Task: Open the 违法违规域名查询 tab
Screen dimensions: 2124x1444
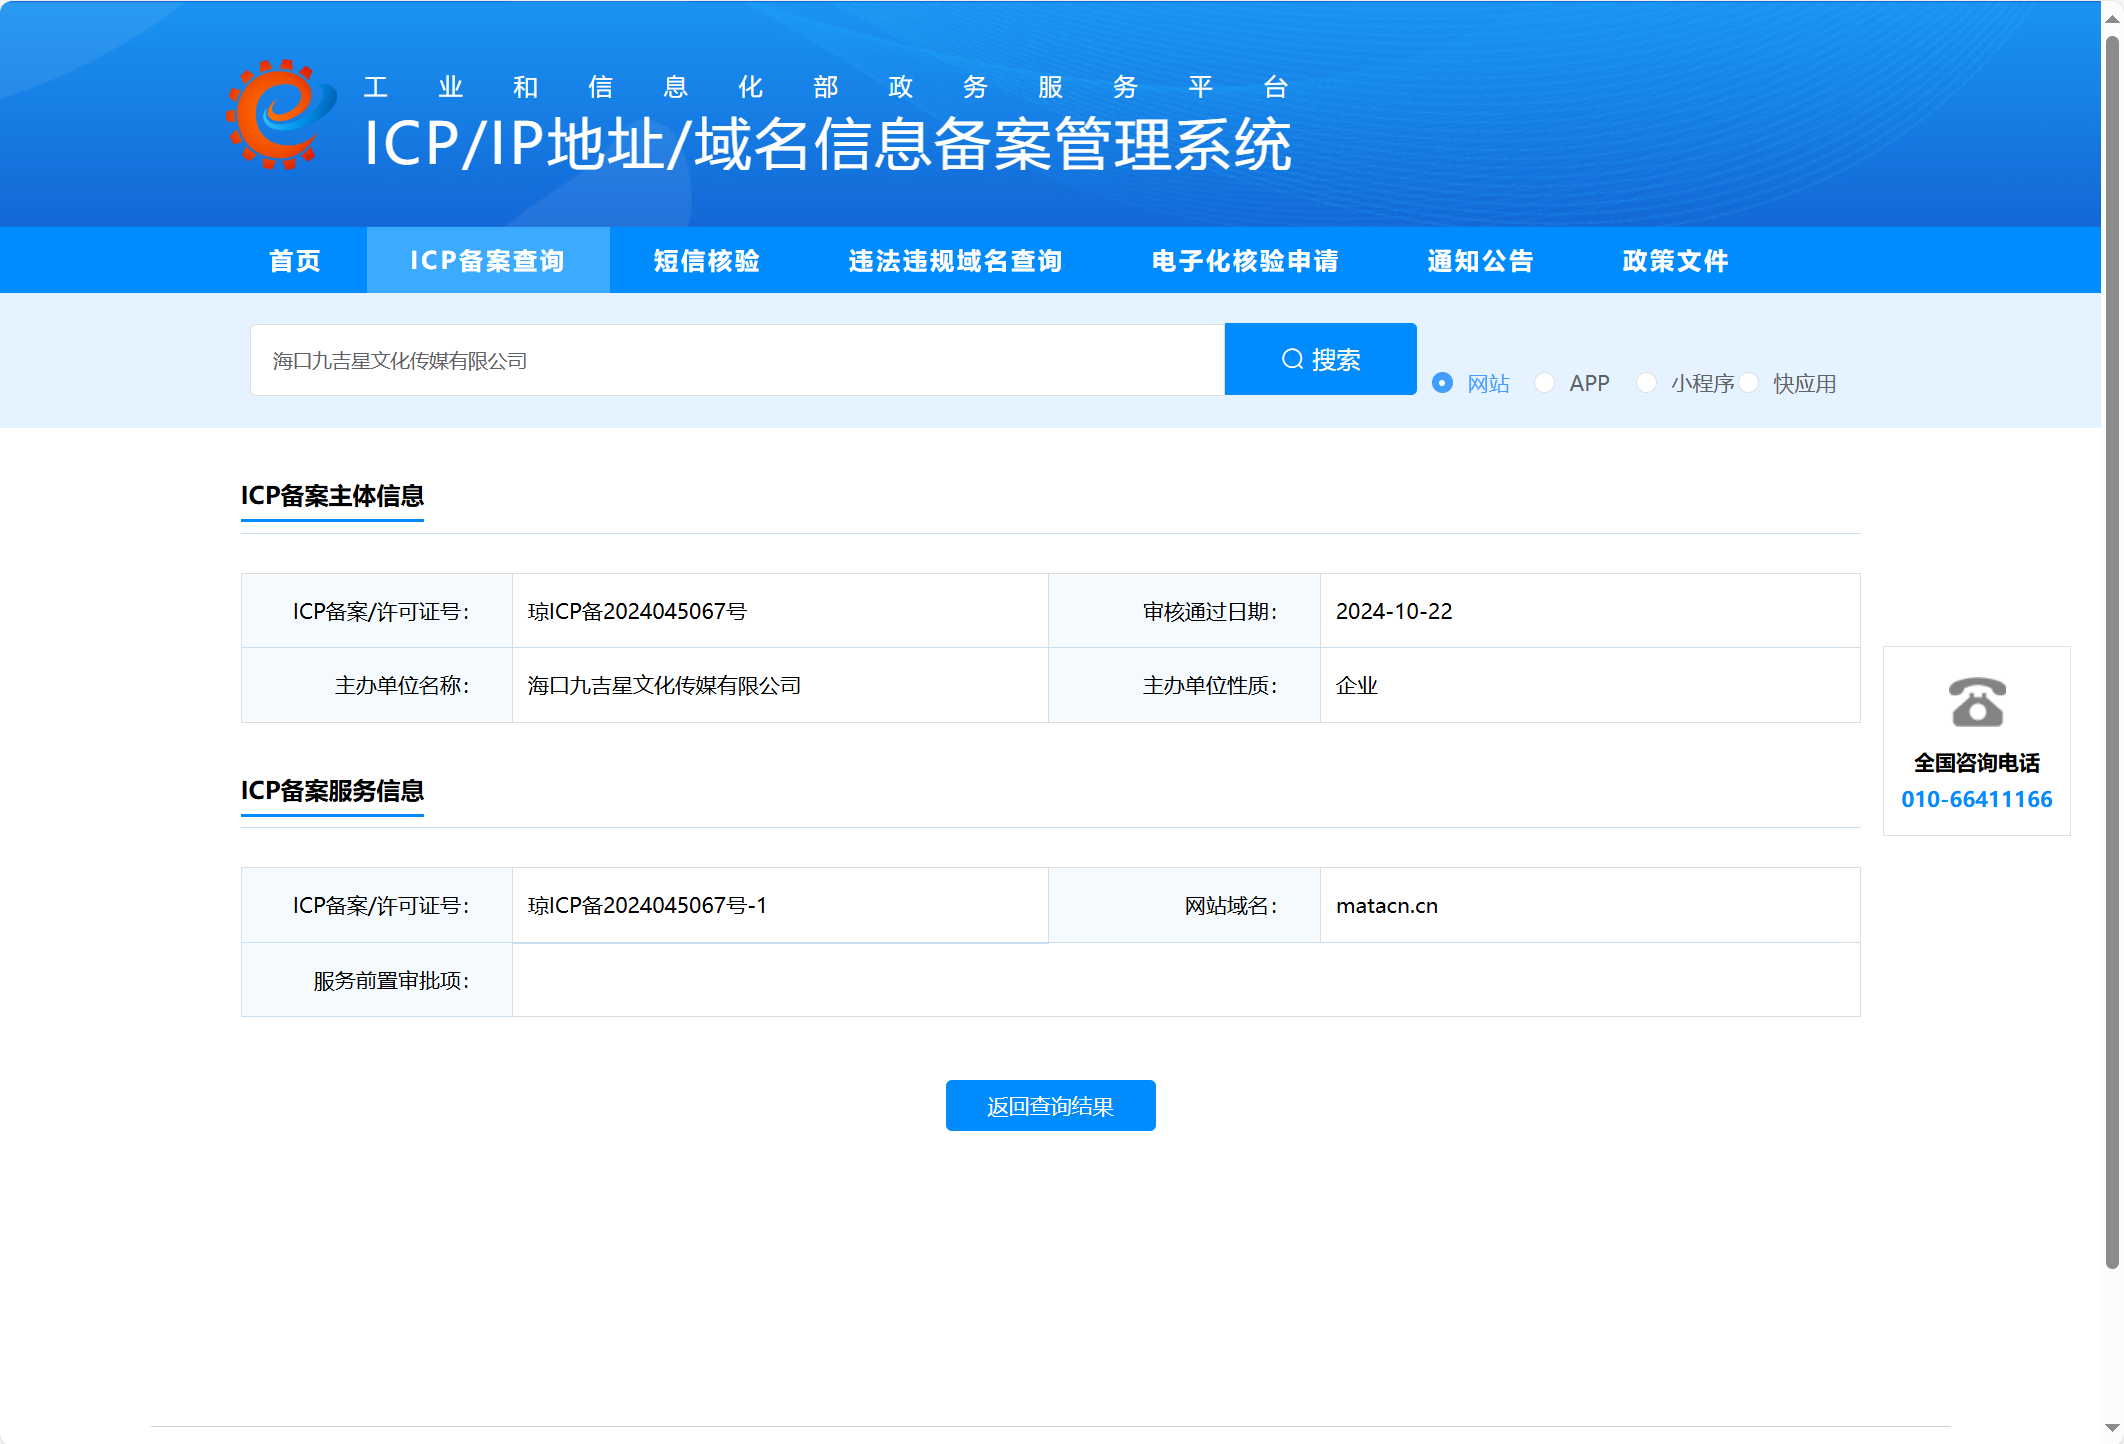Action: (x=955, y=261)
